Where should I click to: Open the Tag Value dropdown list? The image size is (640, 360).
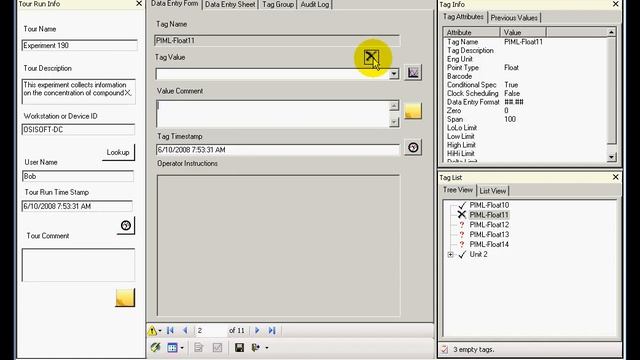[394, 74]
